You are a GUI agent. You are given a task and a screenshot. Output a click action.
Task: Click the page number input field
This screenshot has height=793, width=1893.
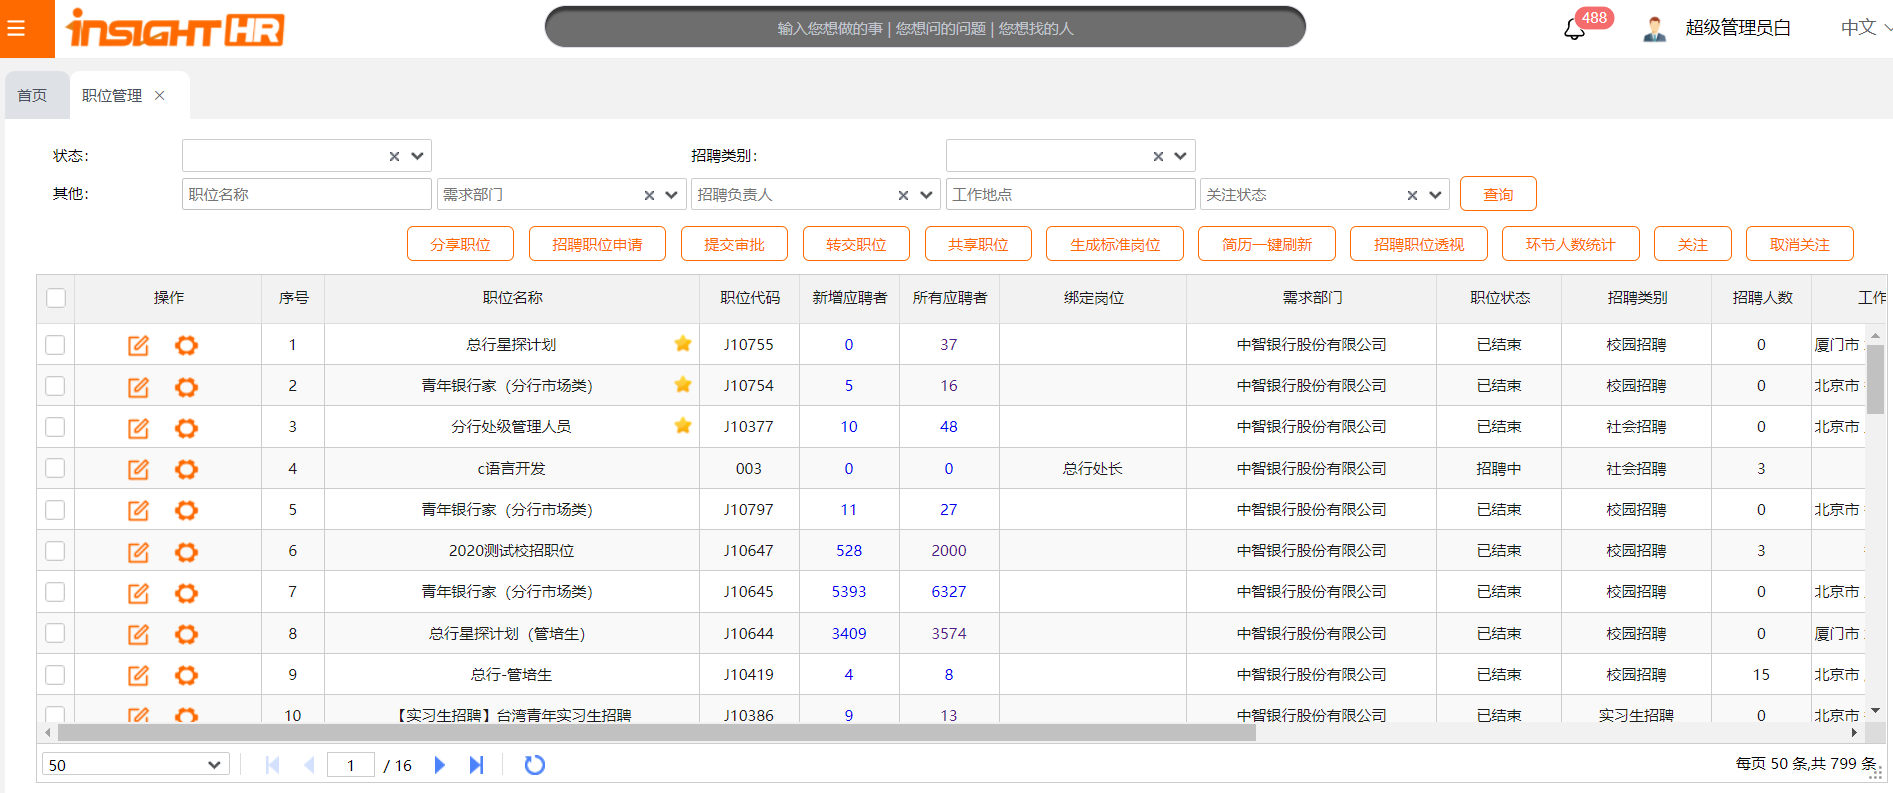[x=351, y=765]
